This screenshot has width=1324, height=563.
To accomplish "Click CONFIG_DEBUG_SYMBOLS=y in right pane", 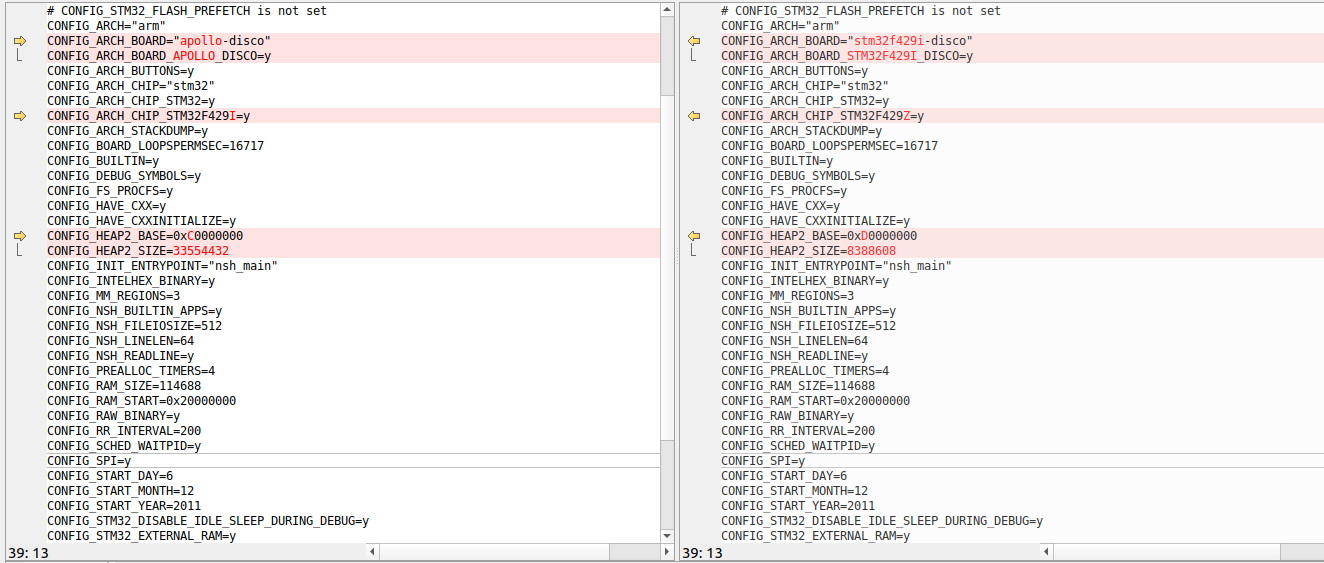I will click(x=798, y=176).
